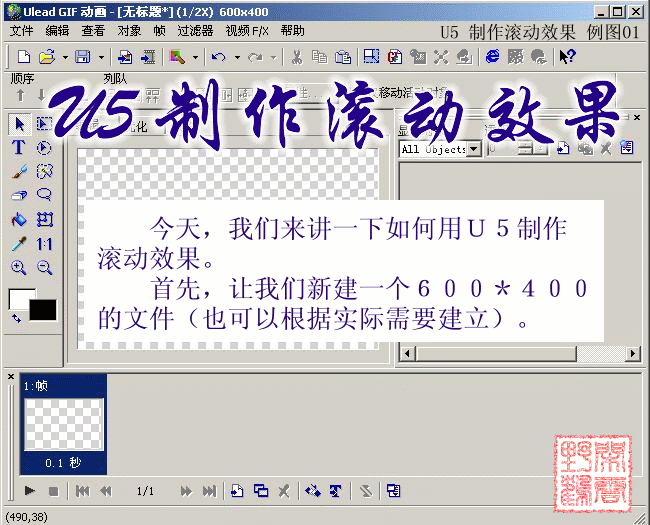Open the 帧 menu
The image size is (650, 525).
(159, 31)
